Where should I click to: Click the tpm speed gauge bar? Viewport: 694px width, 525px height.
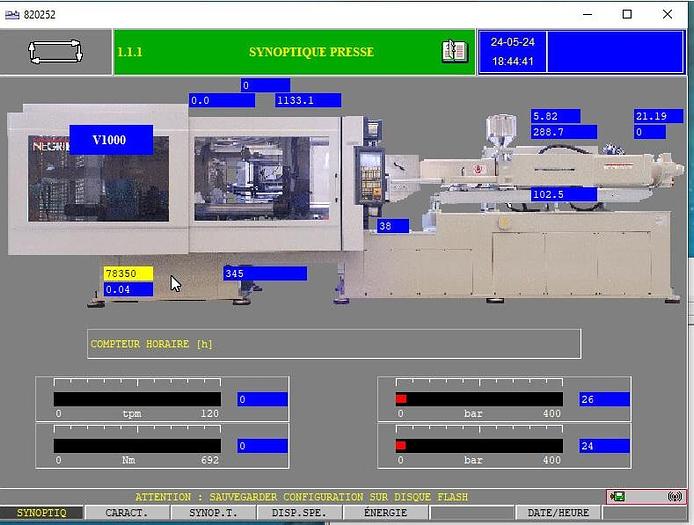pyautogui.click(x=137, y=399)
